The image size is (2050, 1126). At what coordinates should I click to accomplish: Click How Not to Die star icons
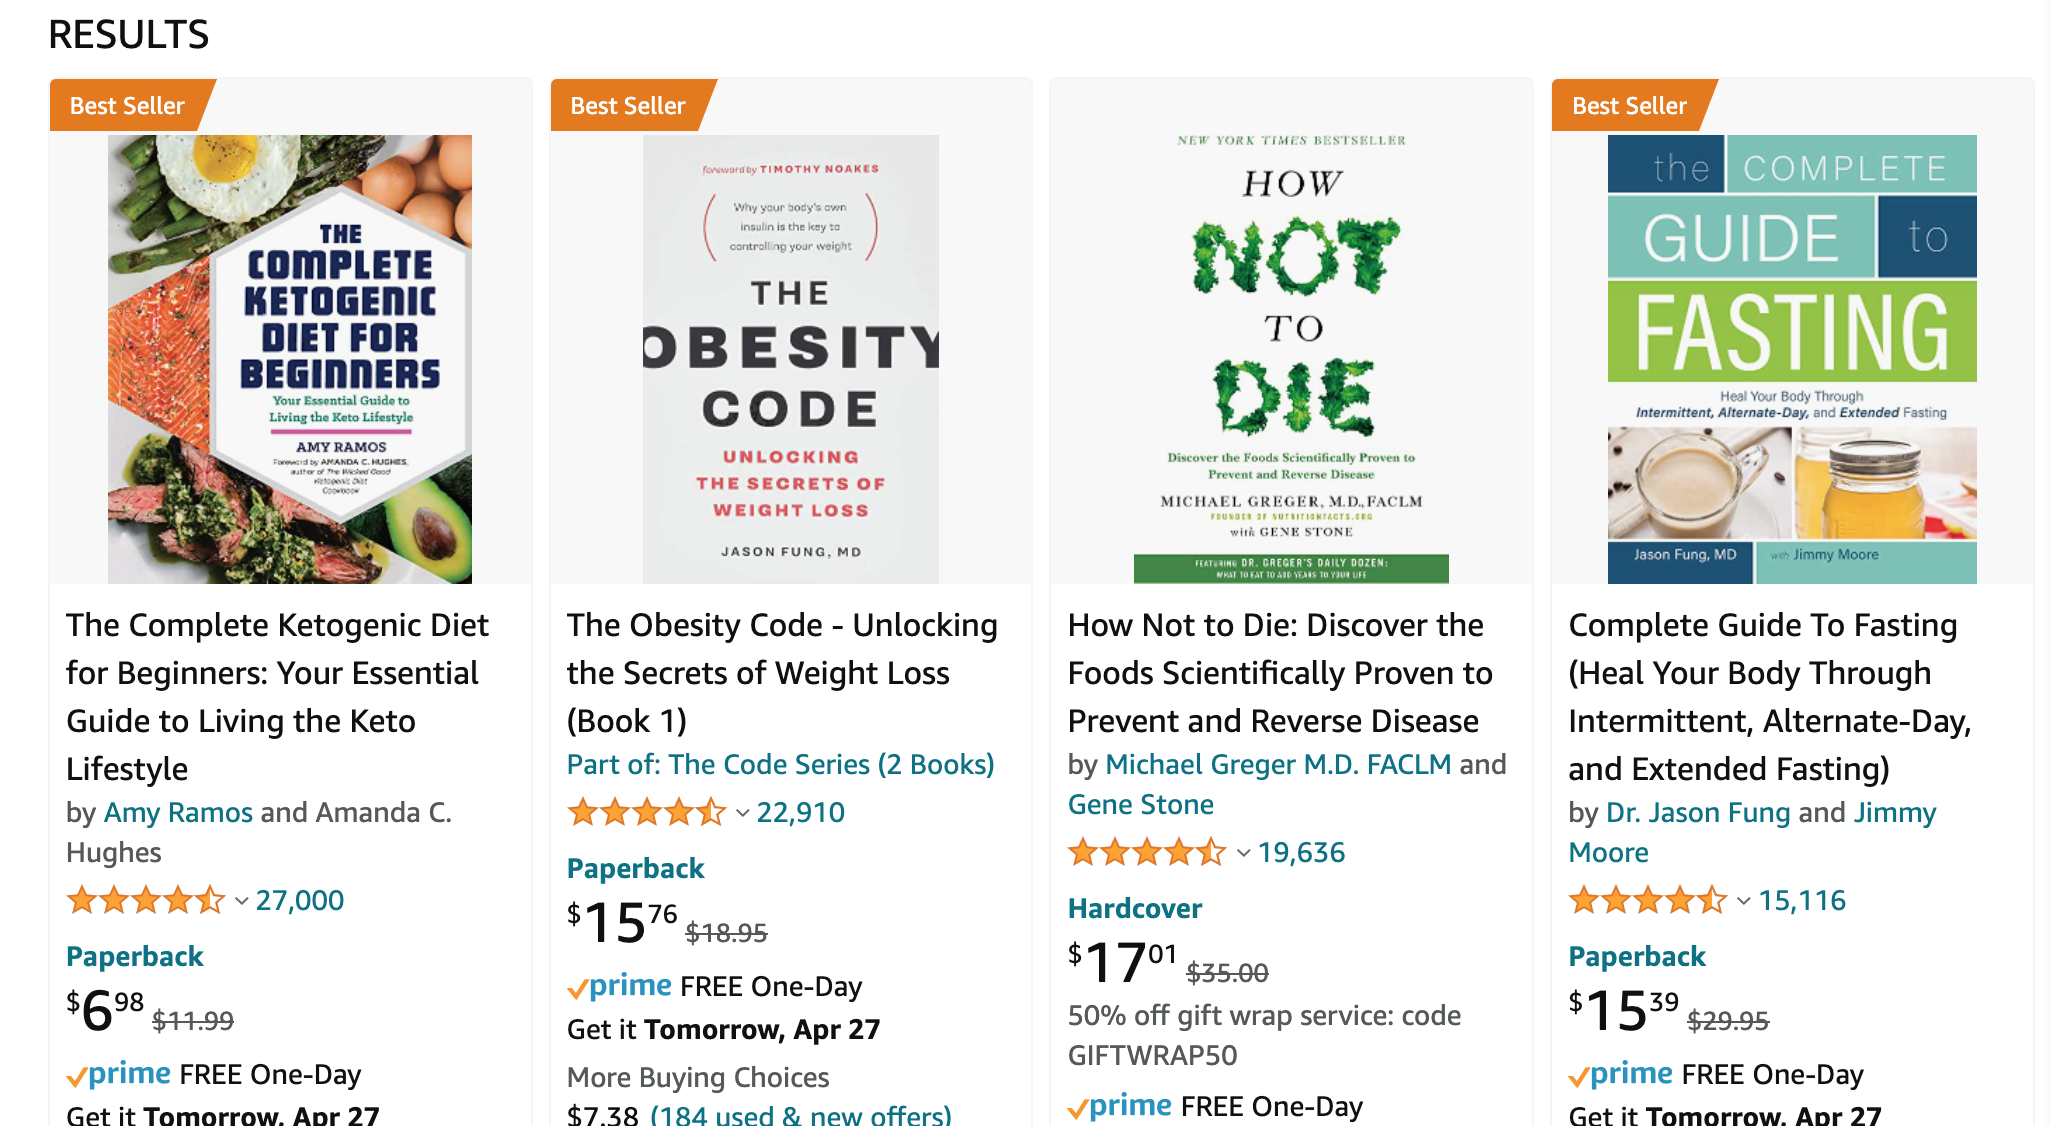pyautogui.click(x=1146, y=853)
